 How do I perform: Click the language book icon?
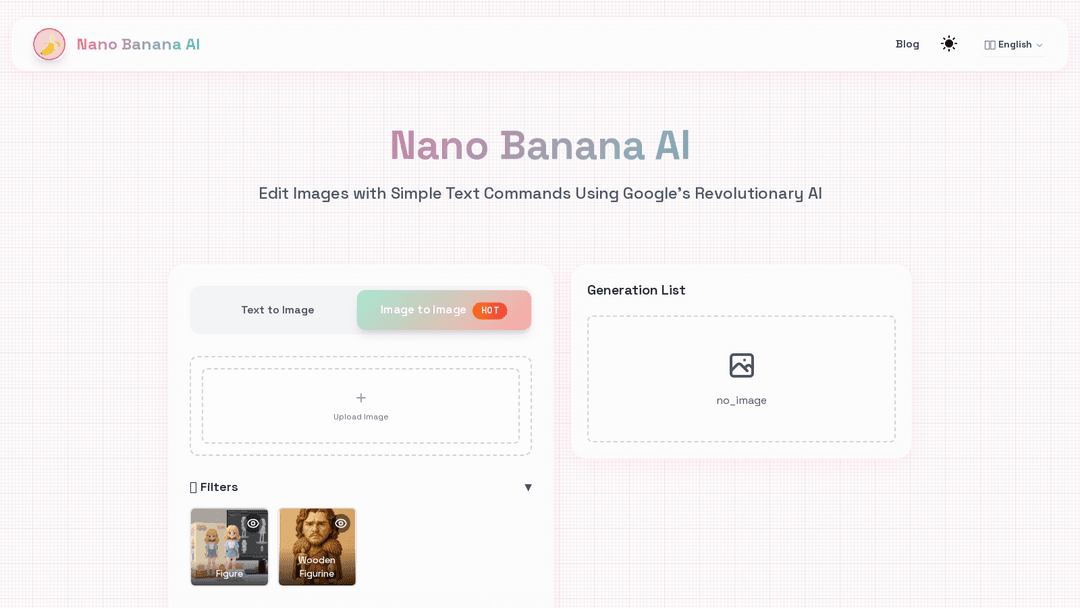(990, 45)
